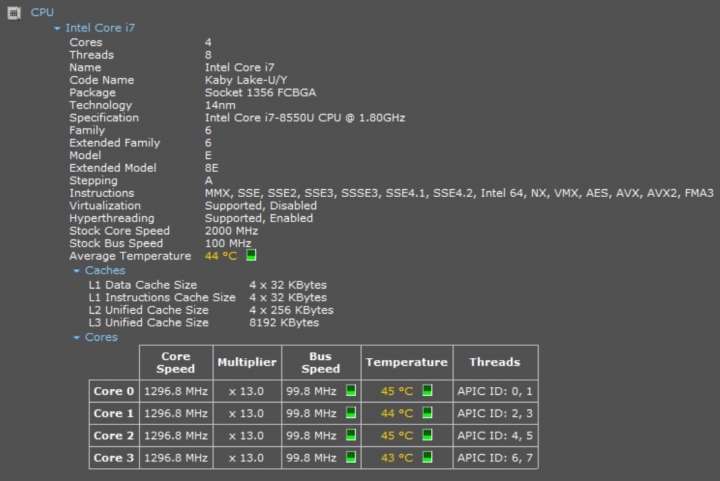Click Core 2 Temperature green indicator
Screen dimensions: 720x481
tap(427, 434)
